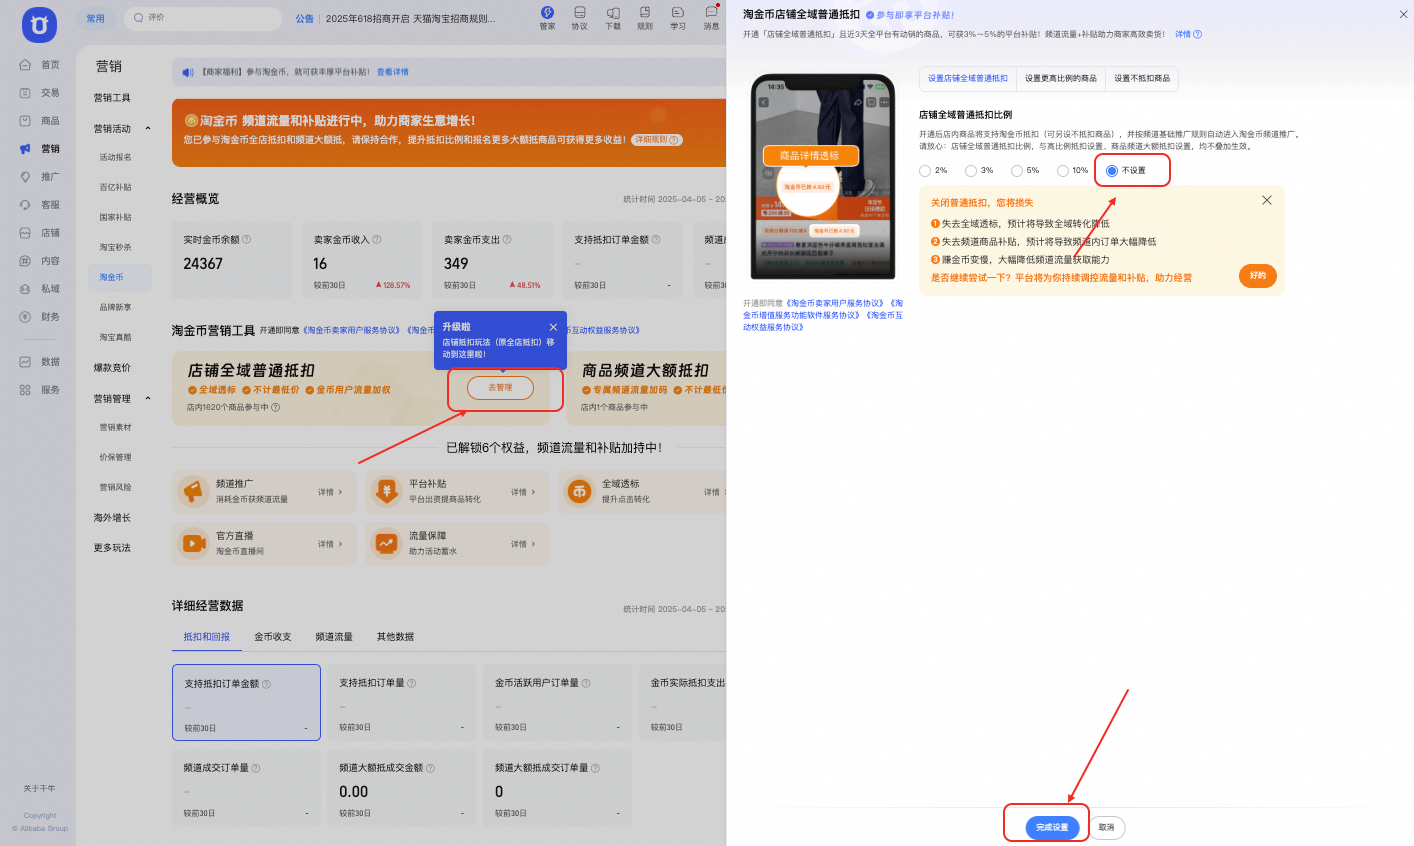Select the 2% deduction ratio radio button
This screenshot has height=846, width=1414.
(x=925, y=171)
